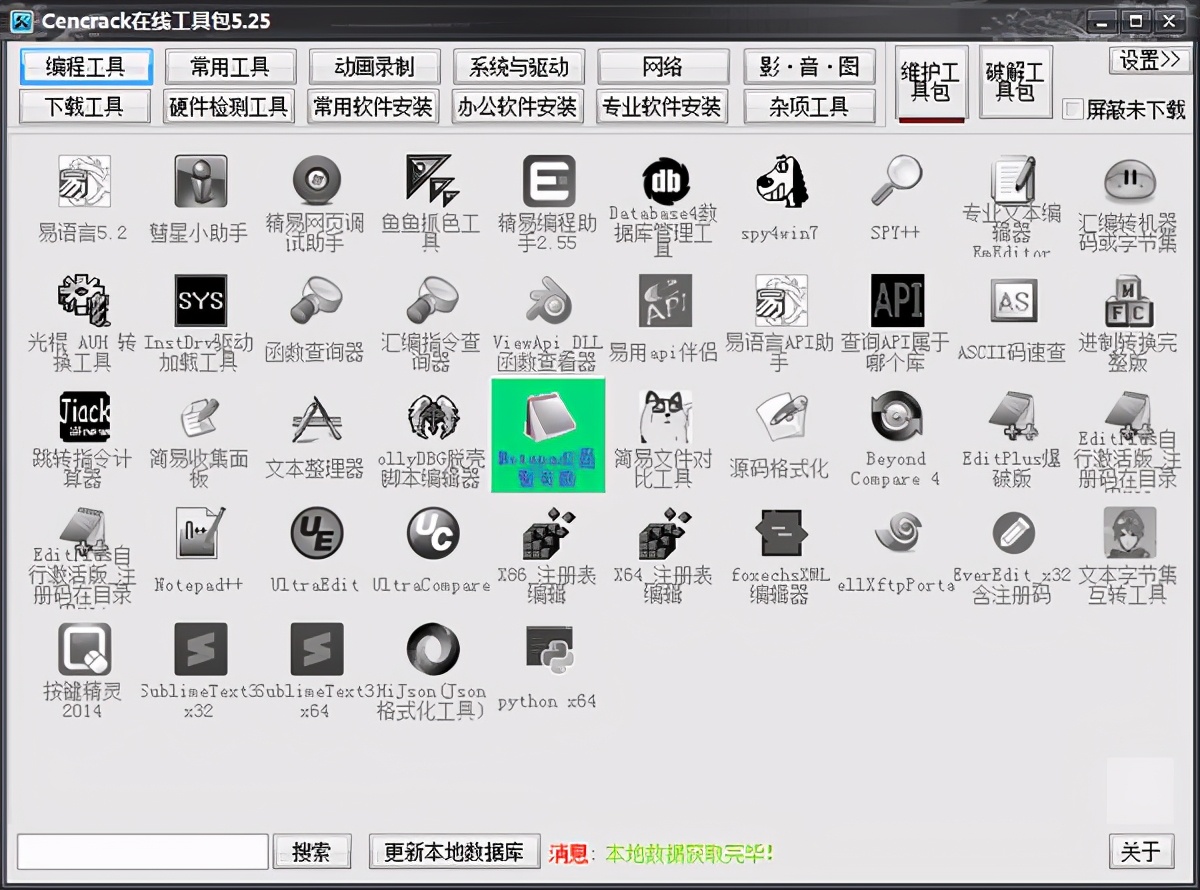Launch the UltraEdit icon
Image resolution: width=1200 pixels, height=890 pixels.
click(x=316, y=534)
